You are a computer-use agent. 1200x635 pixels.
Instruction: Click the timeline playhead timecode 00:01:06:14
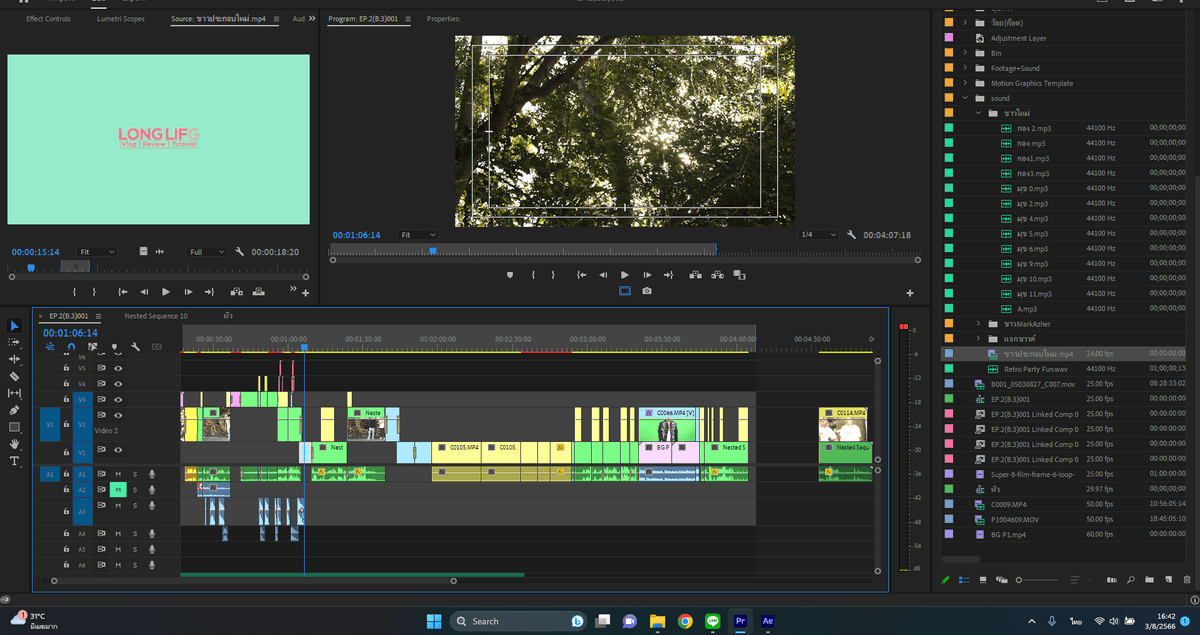(70, 333)
